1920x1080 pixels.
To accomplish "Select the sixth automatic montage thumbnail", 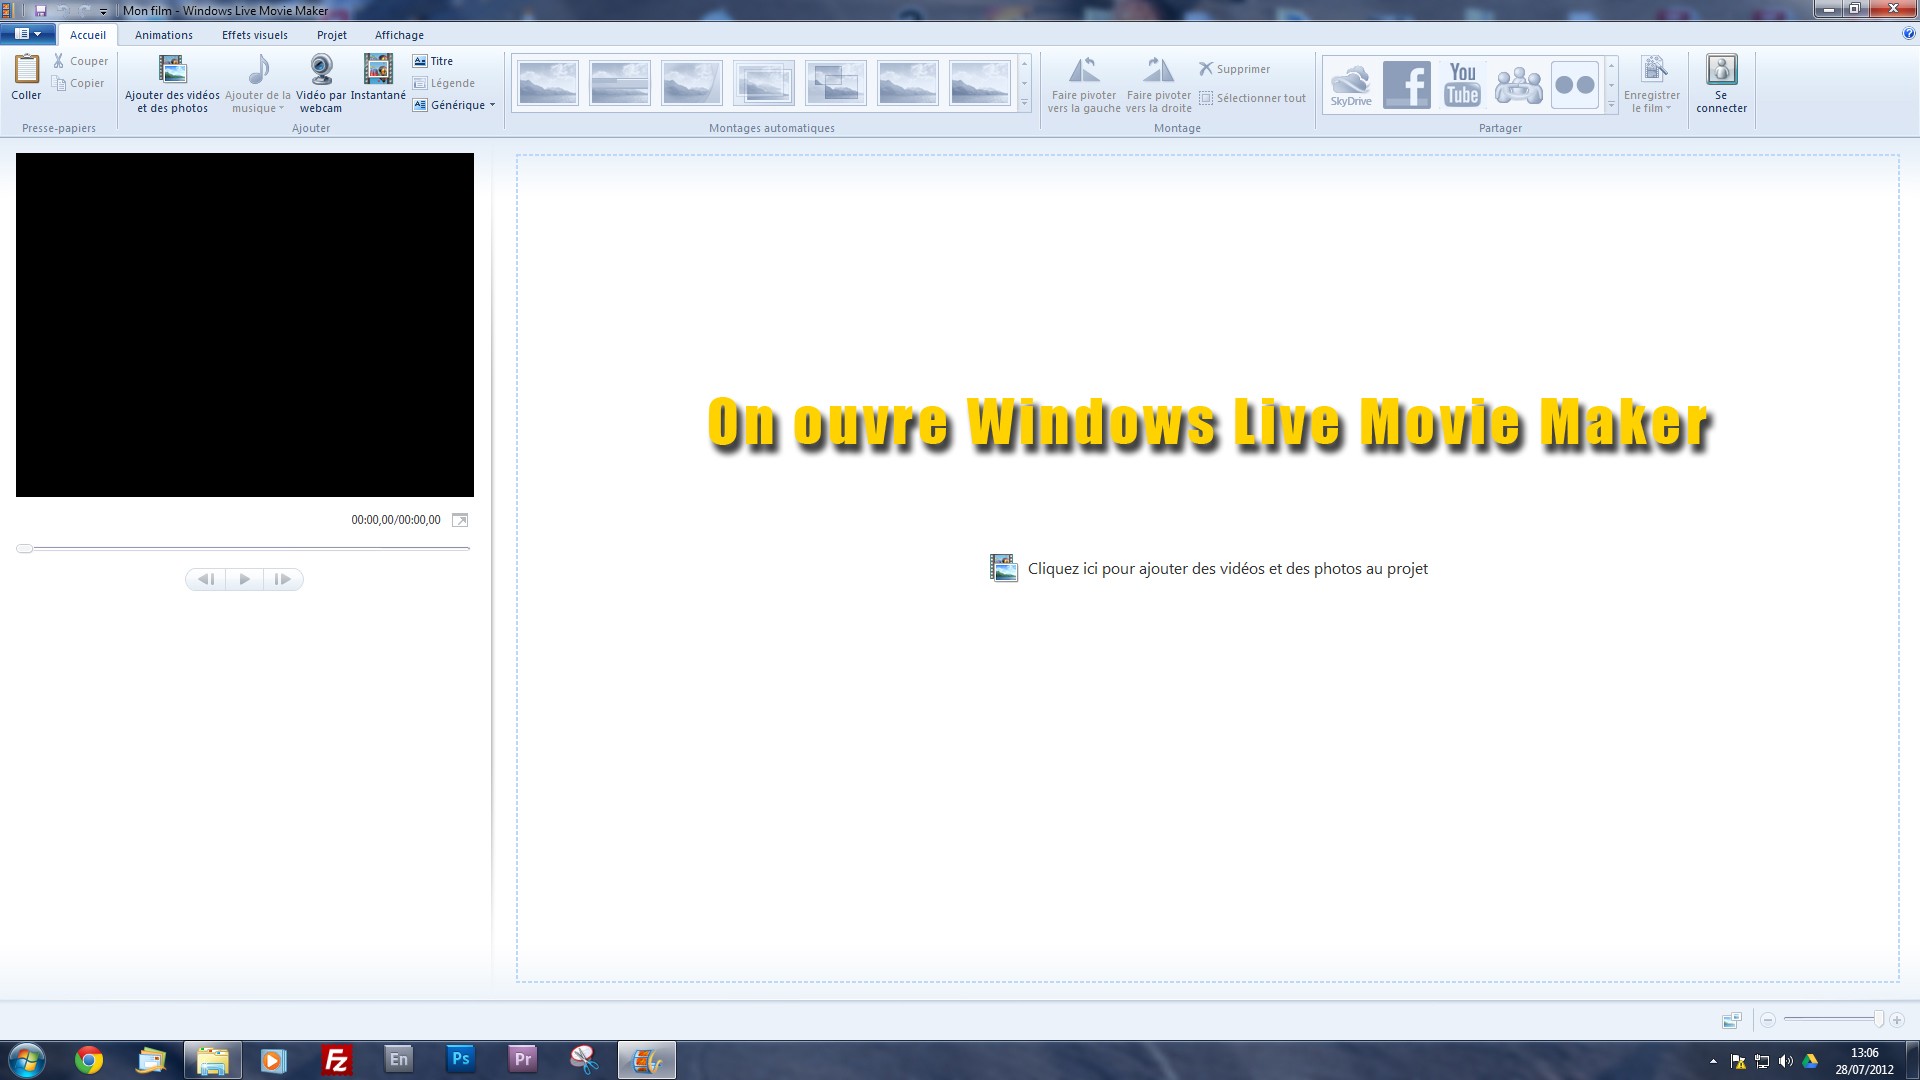I will tap(907, 83).
